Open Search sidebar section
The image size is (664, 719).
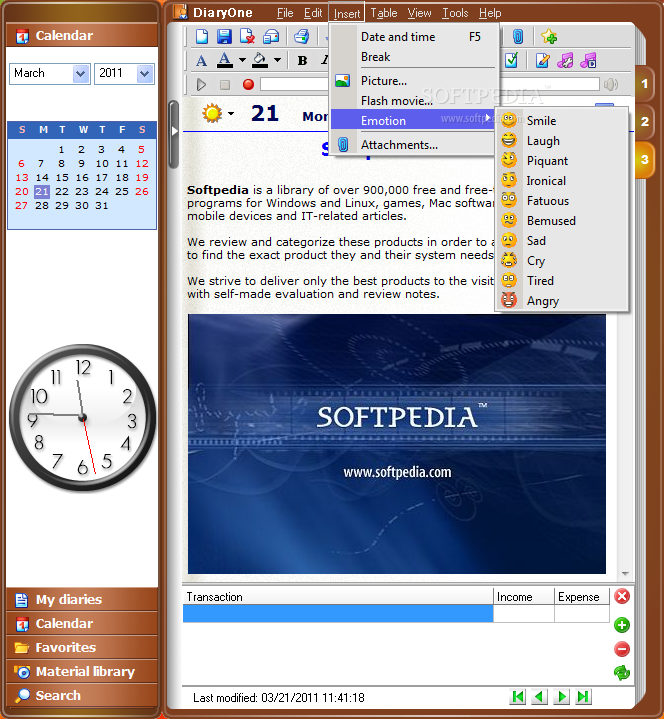83,696
